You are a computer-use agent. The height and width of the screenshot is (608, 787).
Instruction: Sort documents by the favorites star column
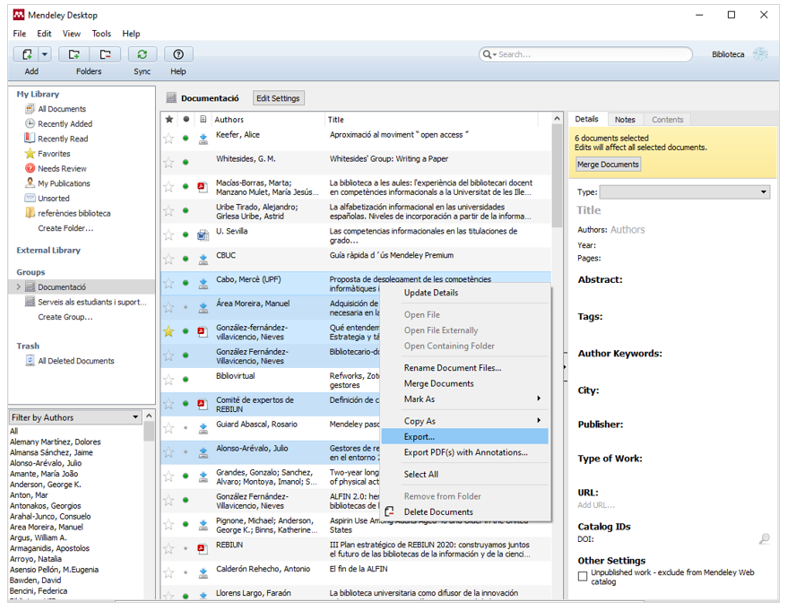click(x=169, y=119)
